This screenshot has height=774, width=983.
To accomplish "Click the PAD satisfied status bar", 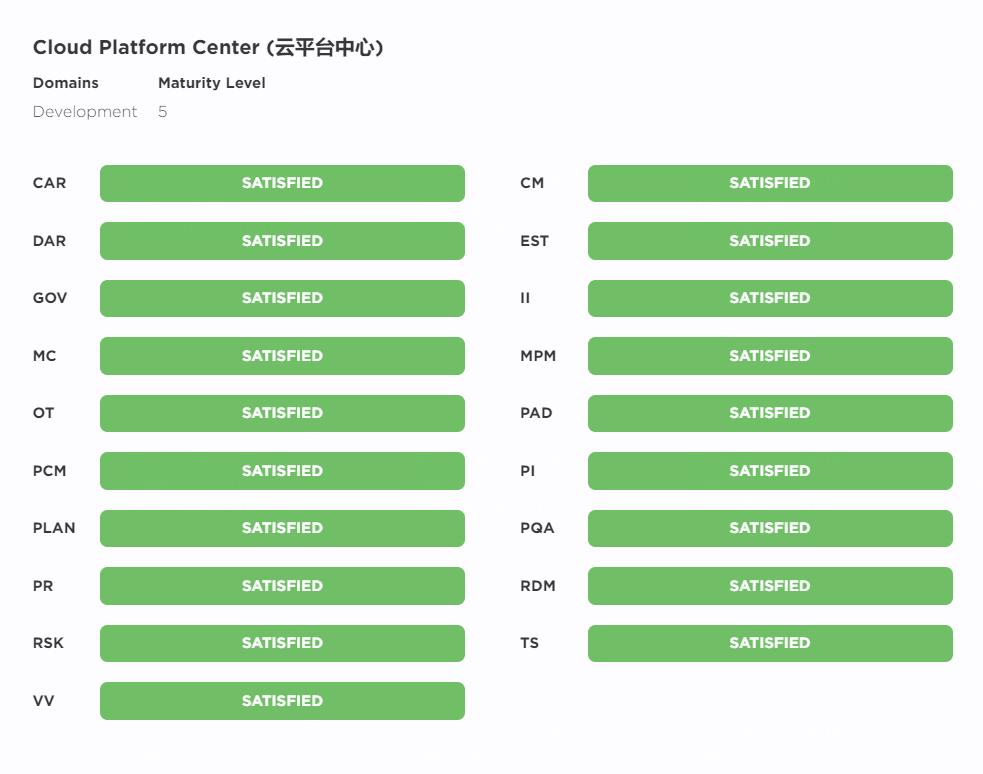I will click(770, 413).
